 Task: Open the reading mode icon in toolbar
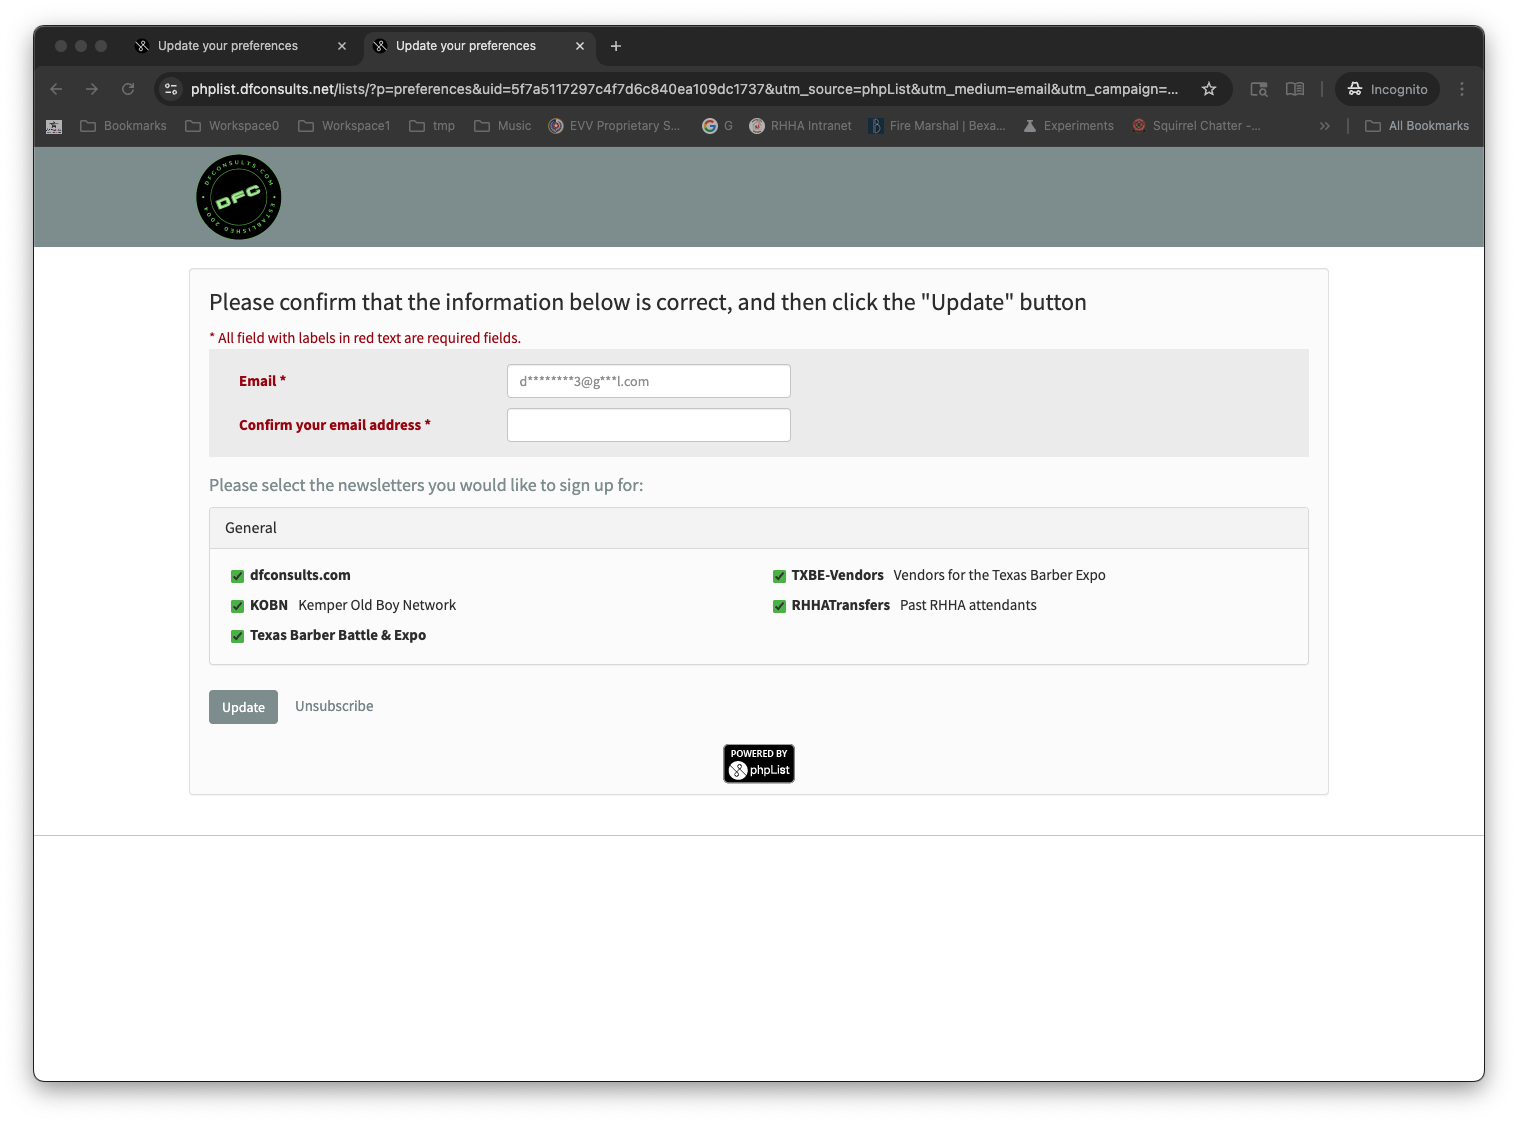click(x=1294, y=89)
